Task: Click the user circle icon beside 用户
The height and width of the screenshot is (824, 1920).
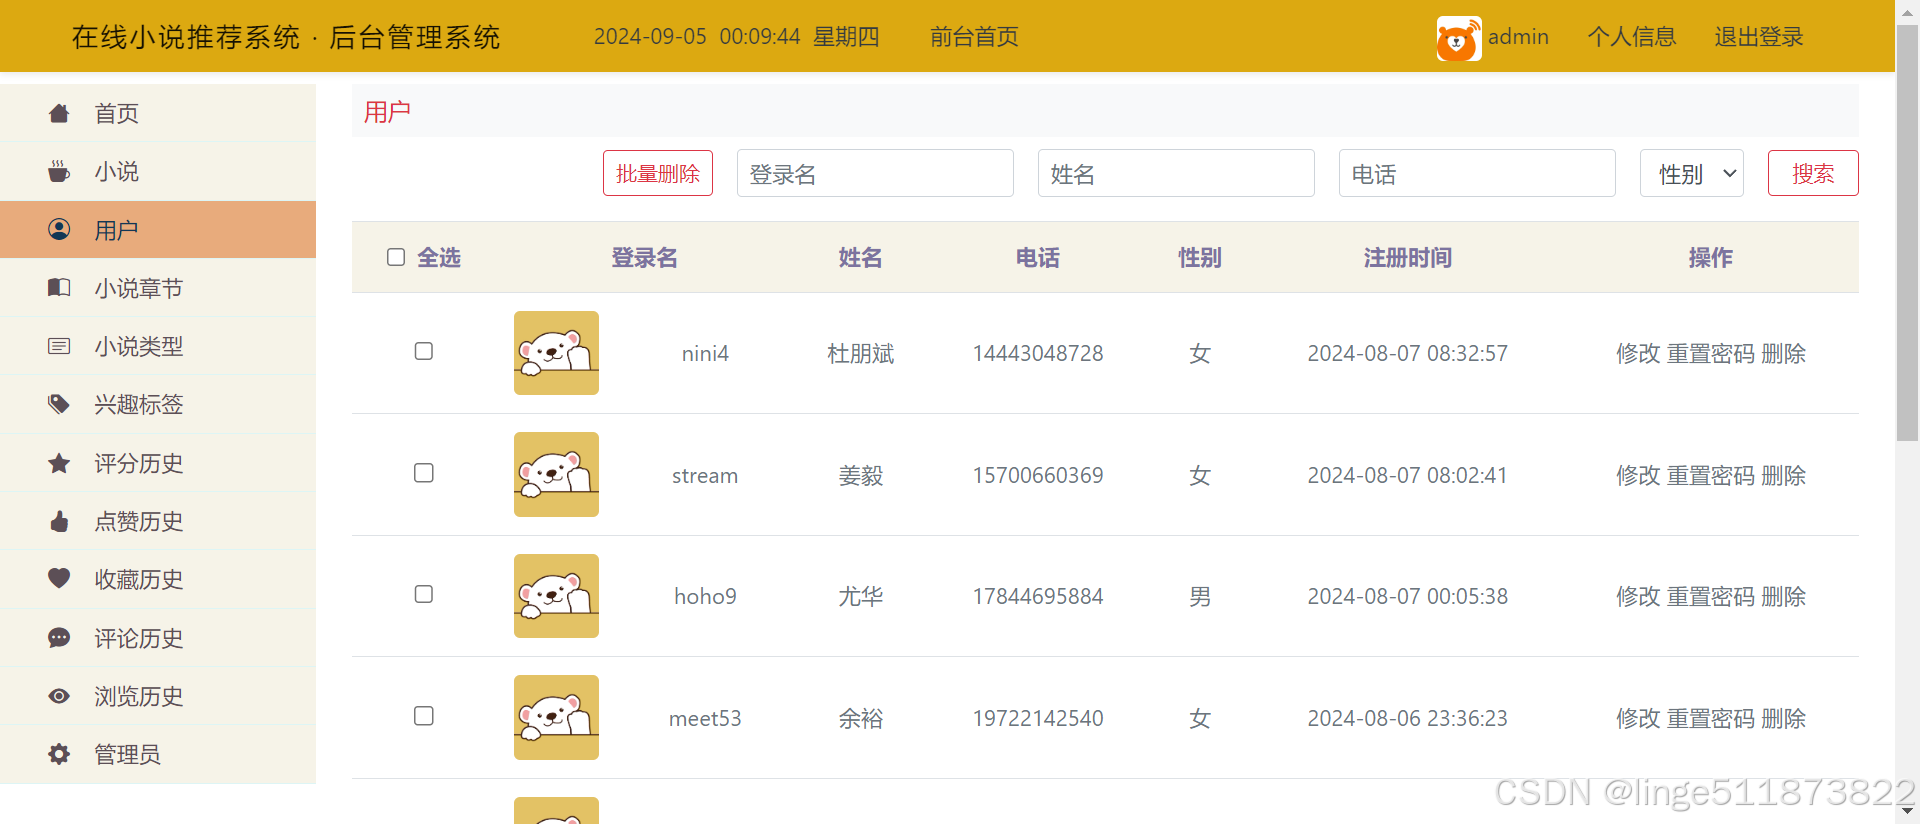Action: [x=59, y=229]
